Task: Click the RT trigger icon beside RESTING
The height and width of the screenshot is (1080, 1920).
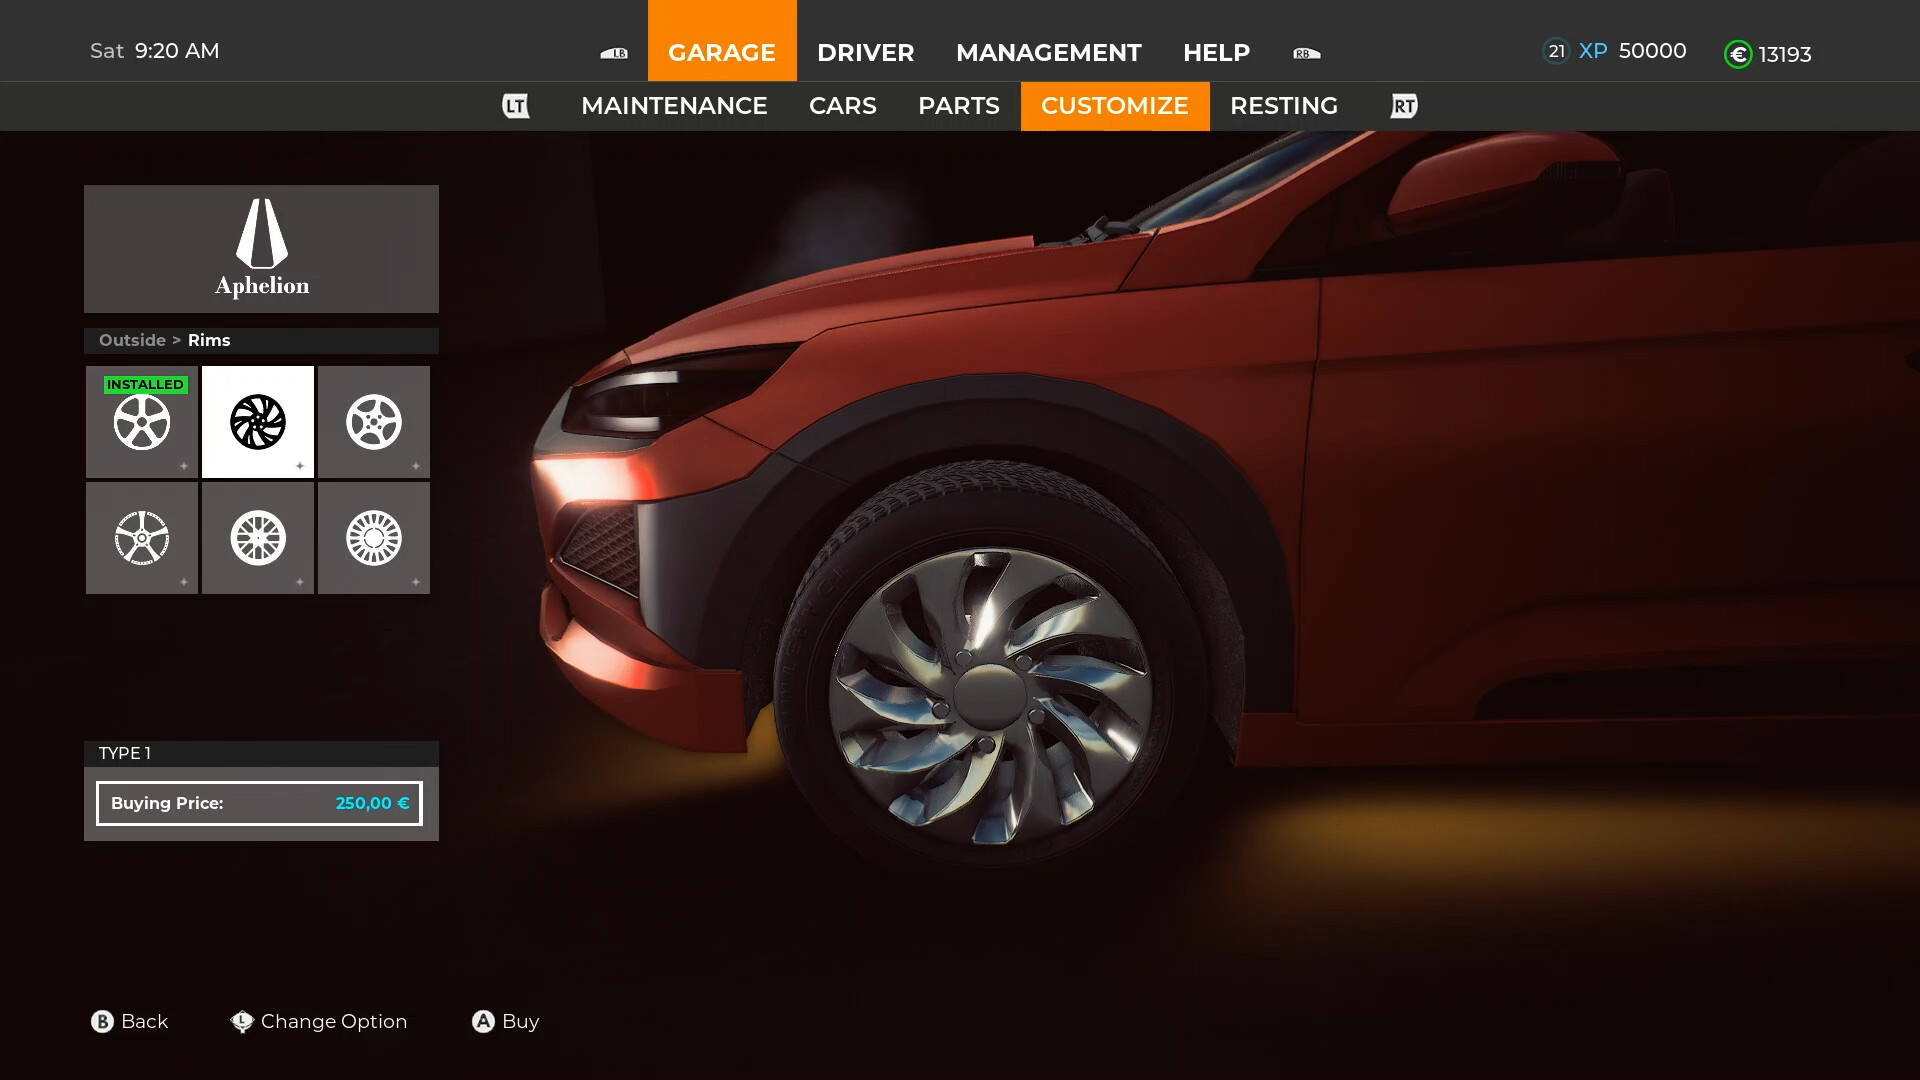Action: pos(1403,106)
